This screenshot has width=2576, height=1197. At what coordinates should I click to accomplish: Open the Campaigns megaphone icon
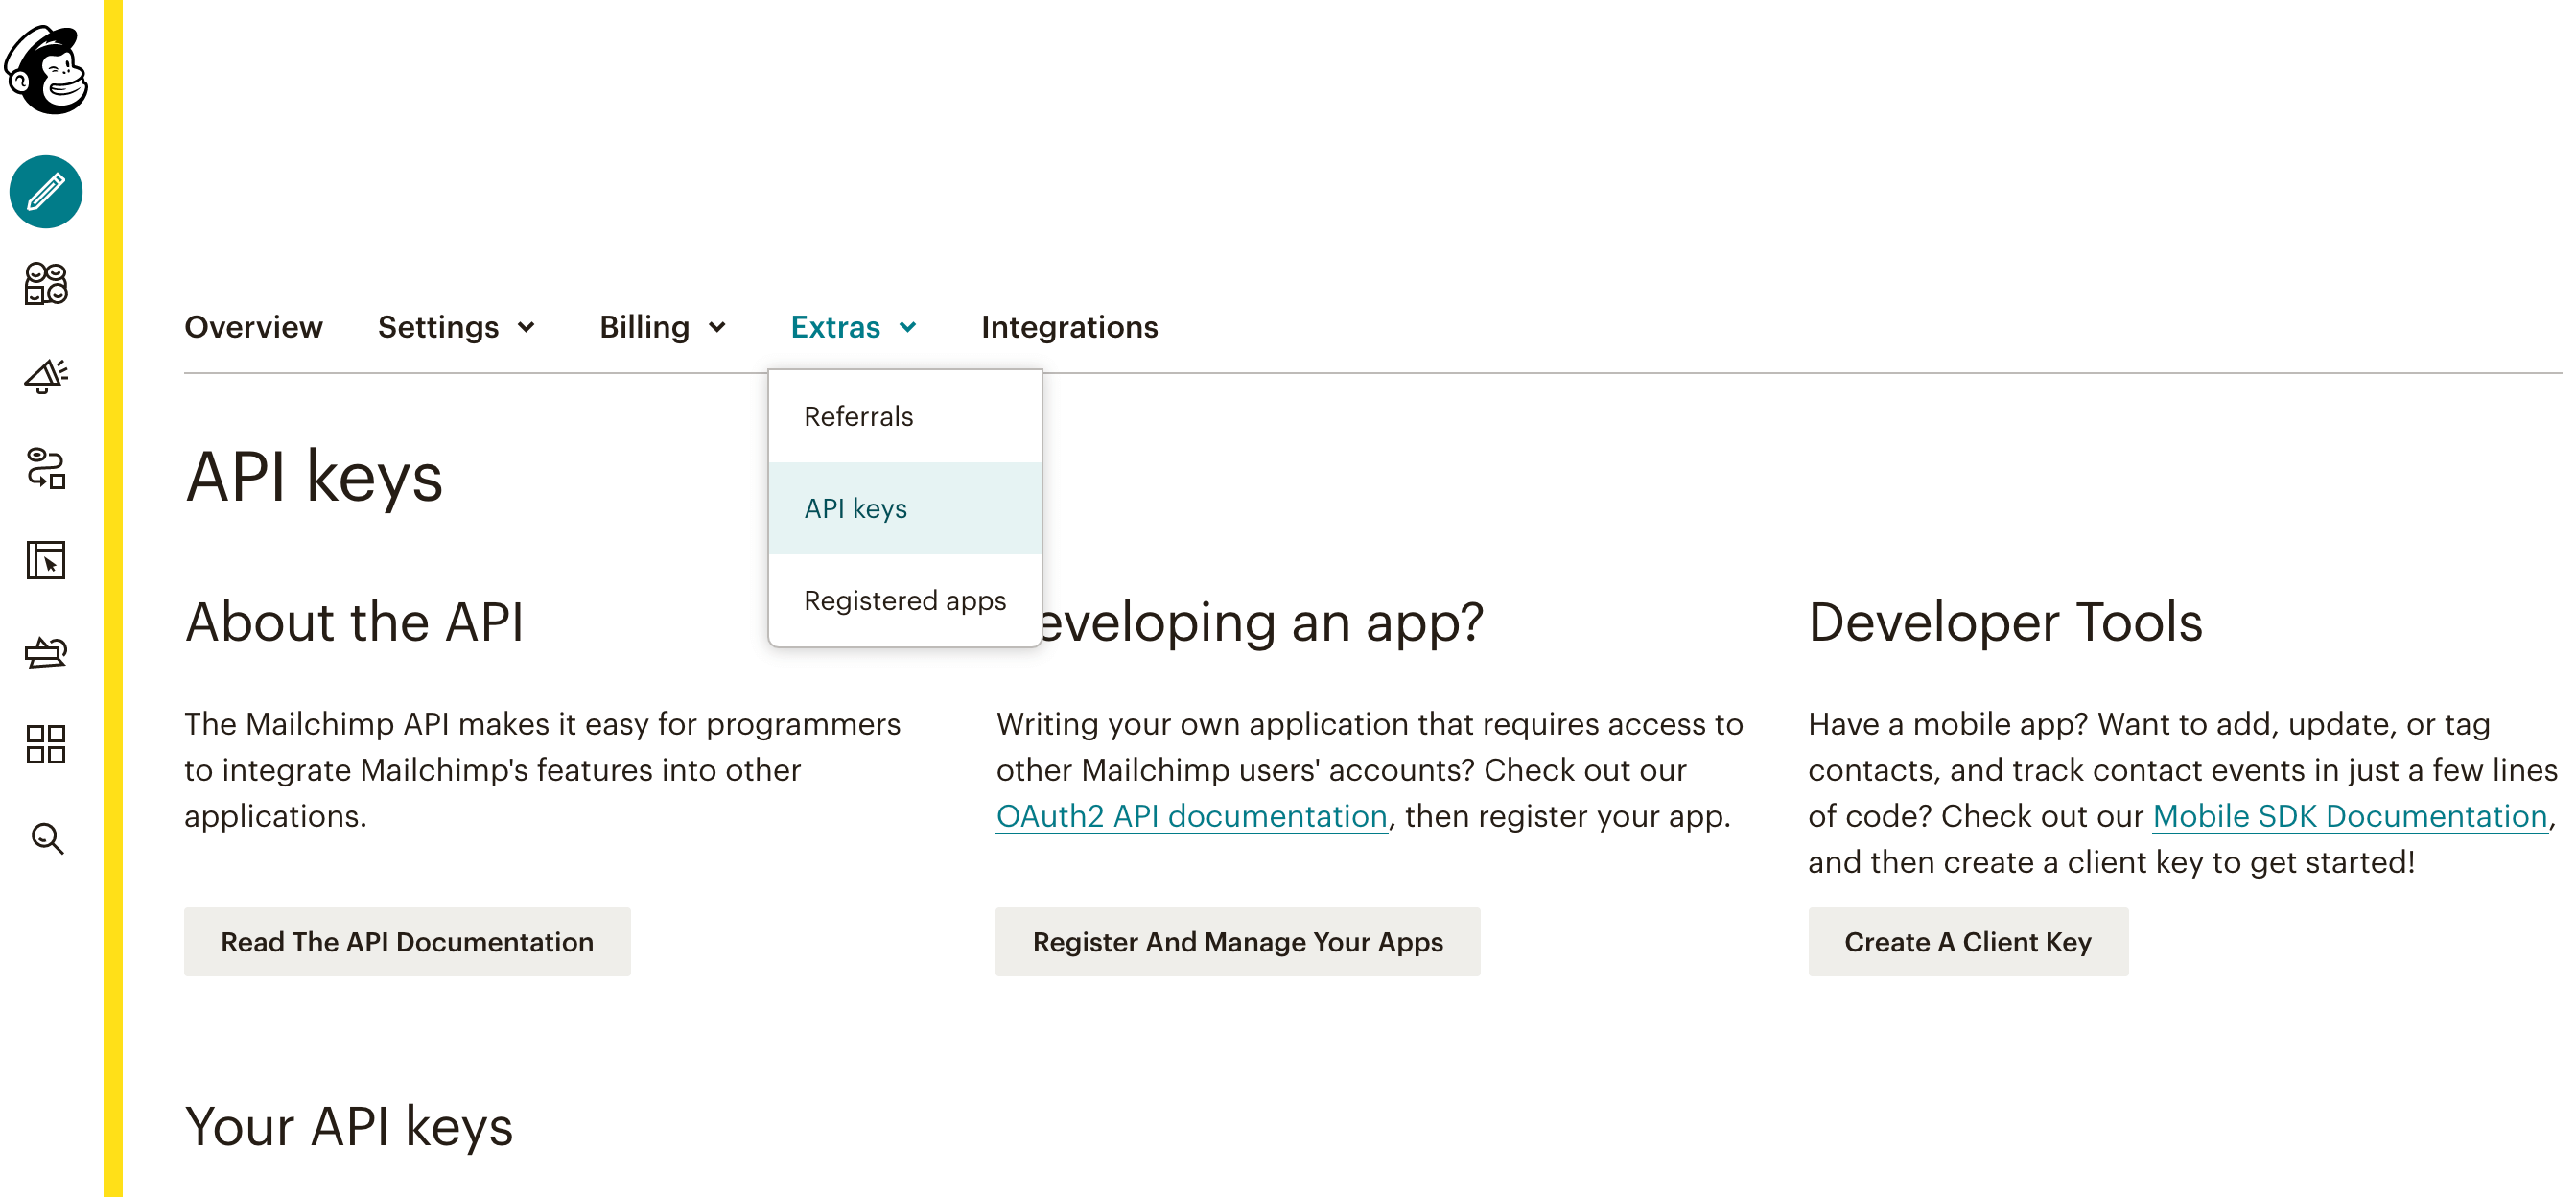click(46, 376)
